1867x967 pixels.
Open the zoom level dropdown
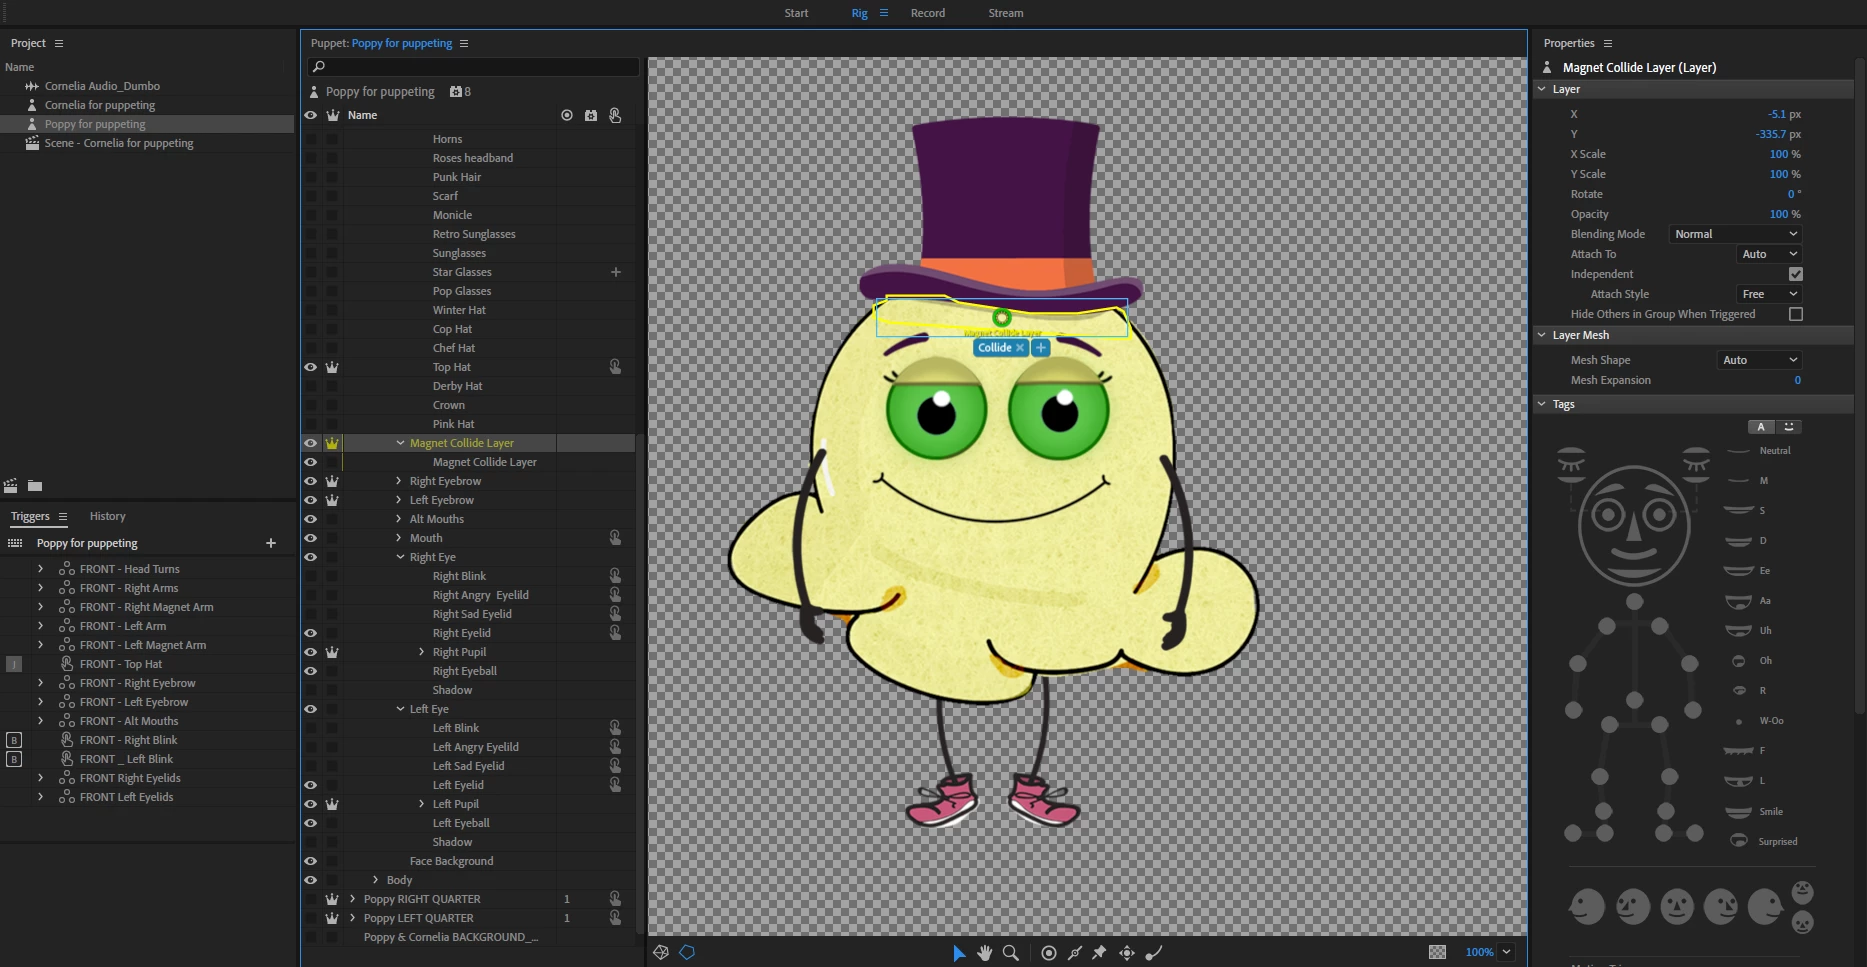[1507, 952]
